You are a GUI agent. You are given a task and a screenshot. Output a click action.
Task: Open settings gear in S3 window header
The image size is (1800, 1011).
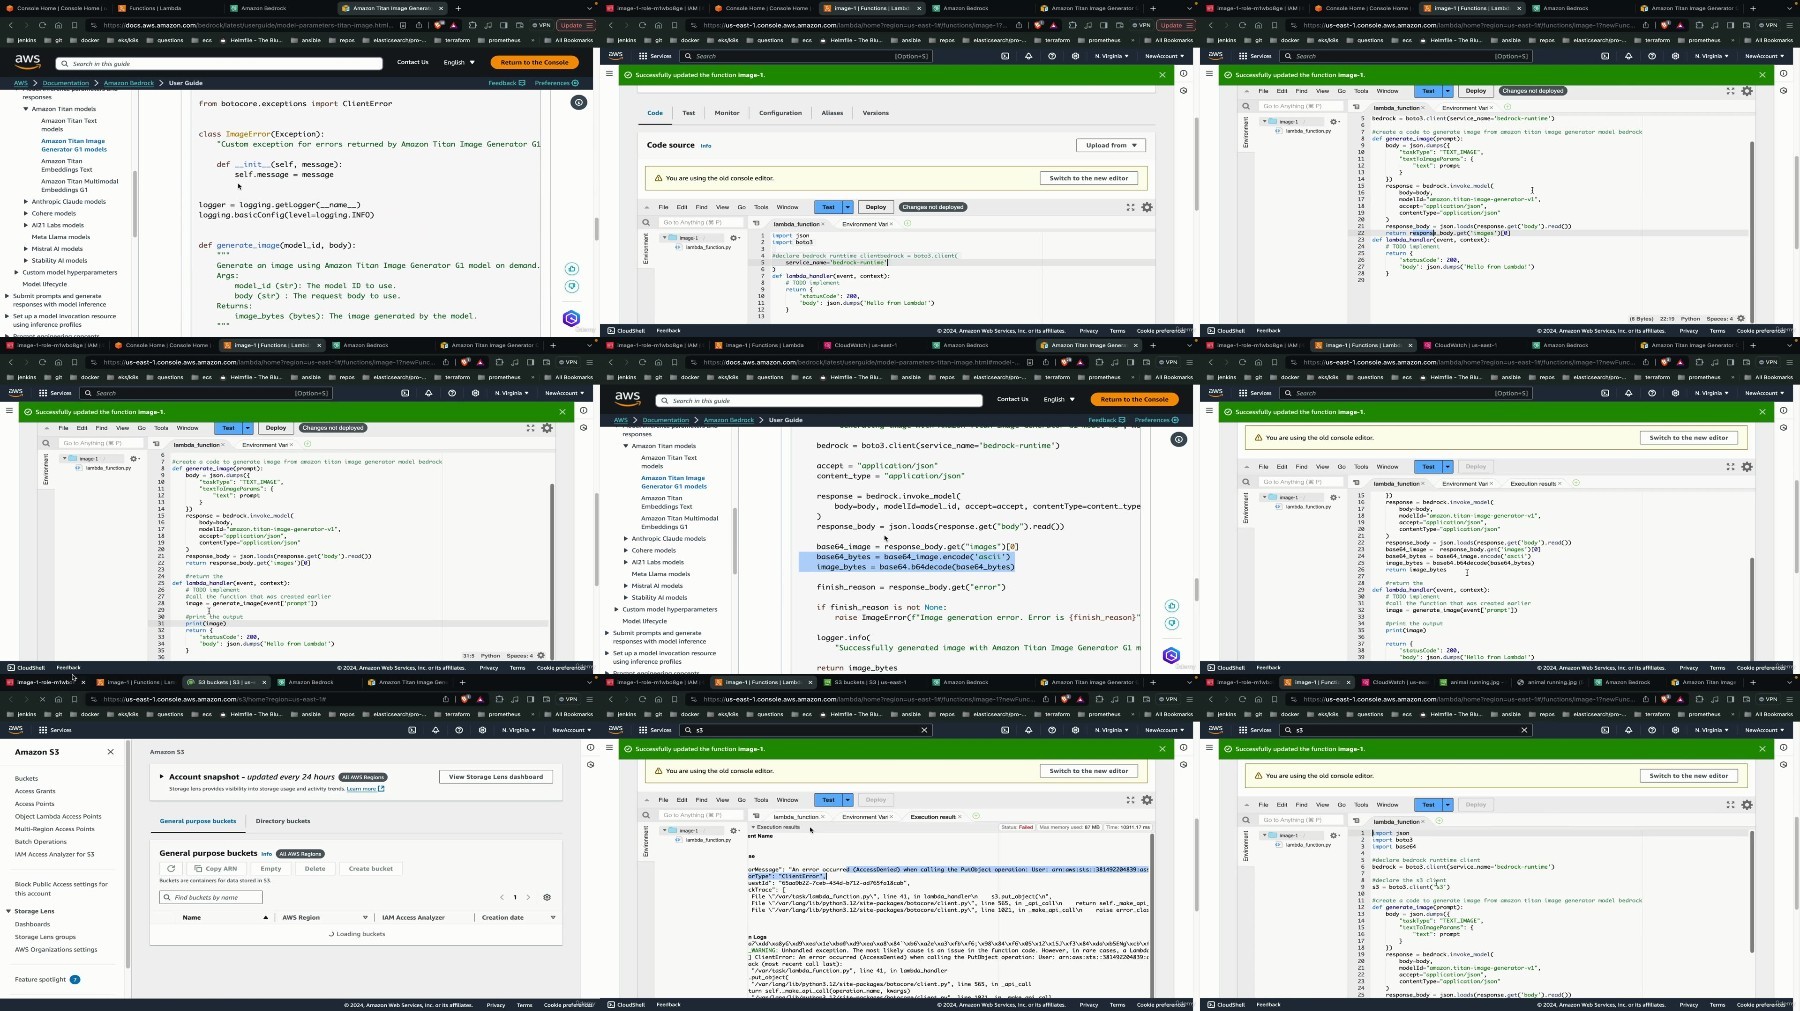tap(482, 730)
